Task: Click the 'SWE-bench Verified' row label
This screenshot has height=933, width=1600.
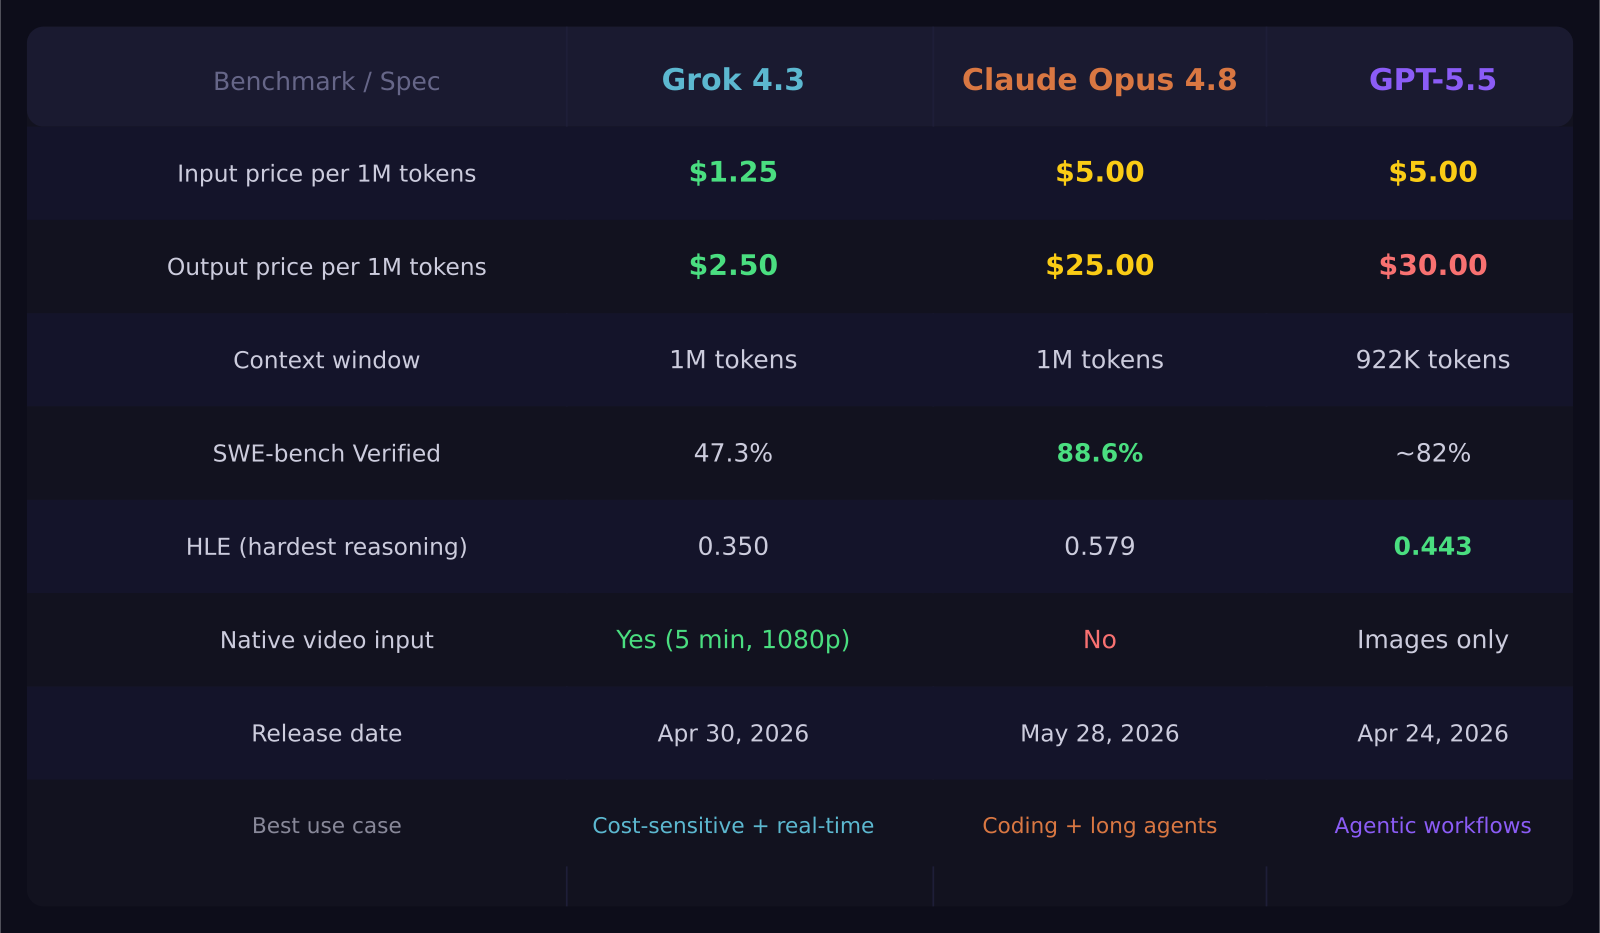Action: click(x=326, y=454)
